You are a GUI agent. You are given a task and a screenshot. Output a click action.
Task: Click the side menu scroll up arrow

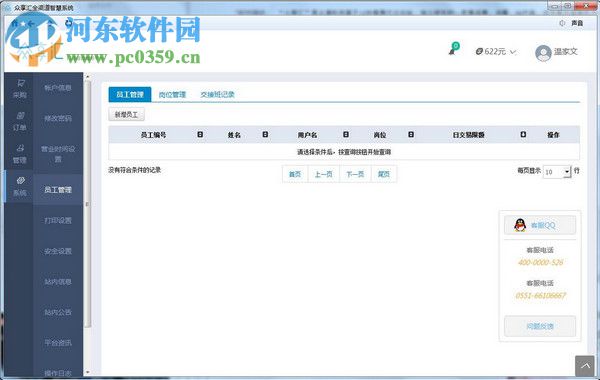pos(87,77)
